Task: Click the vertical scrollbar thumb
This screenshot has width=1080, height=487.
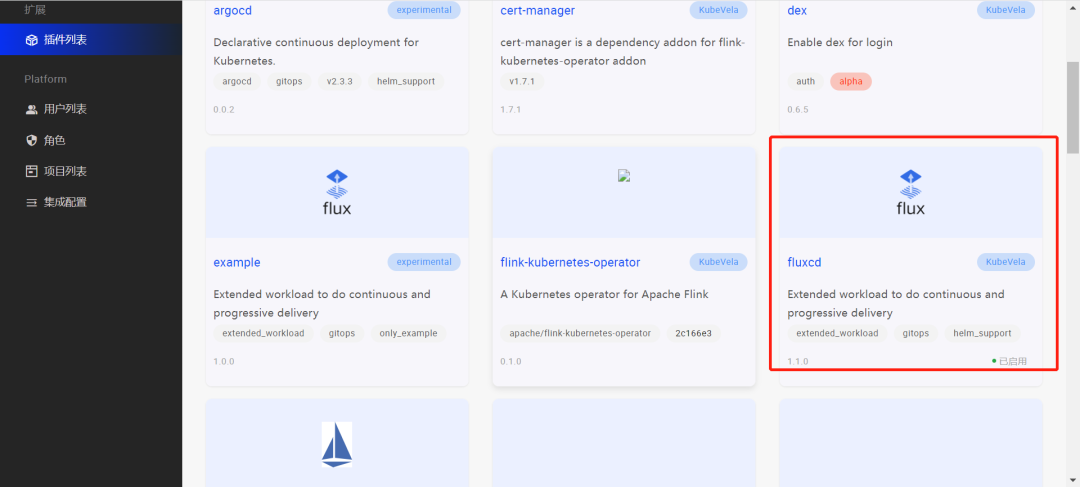Action: click(1073, 107)
